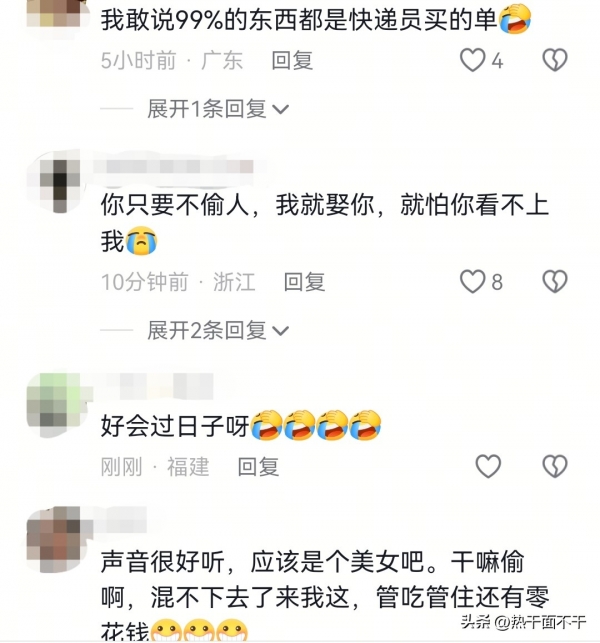Expand 展开2条回复 replies
This screenshot has width=600, height=643.
pos(218,331)
